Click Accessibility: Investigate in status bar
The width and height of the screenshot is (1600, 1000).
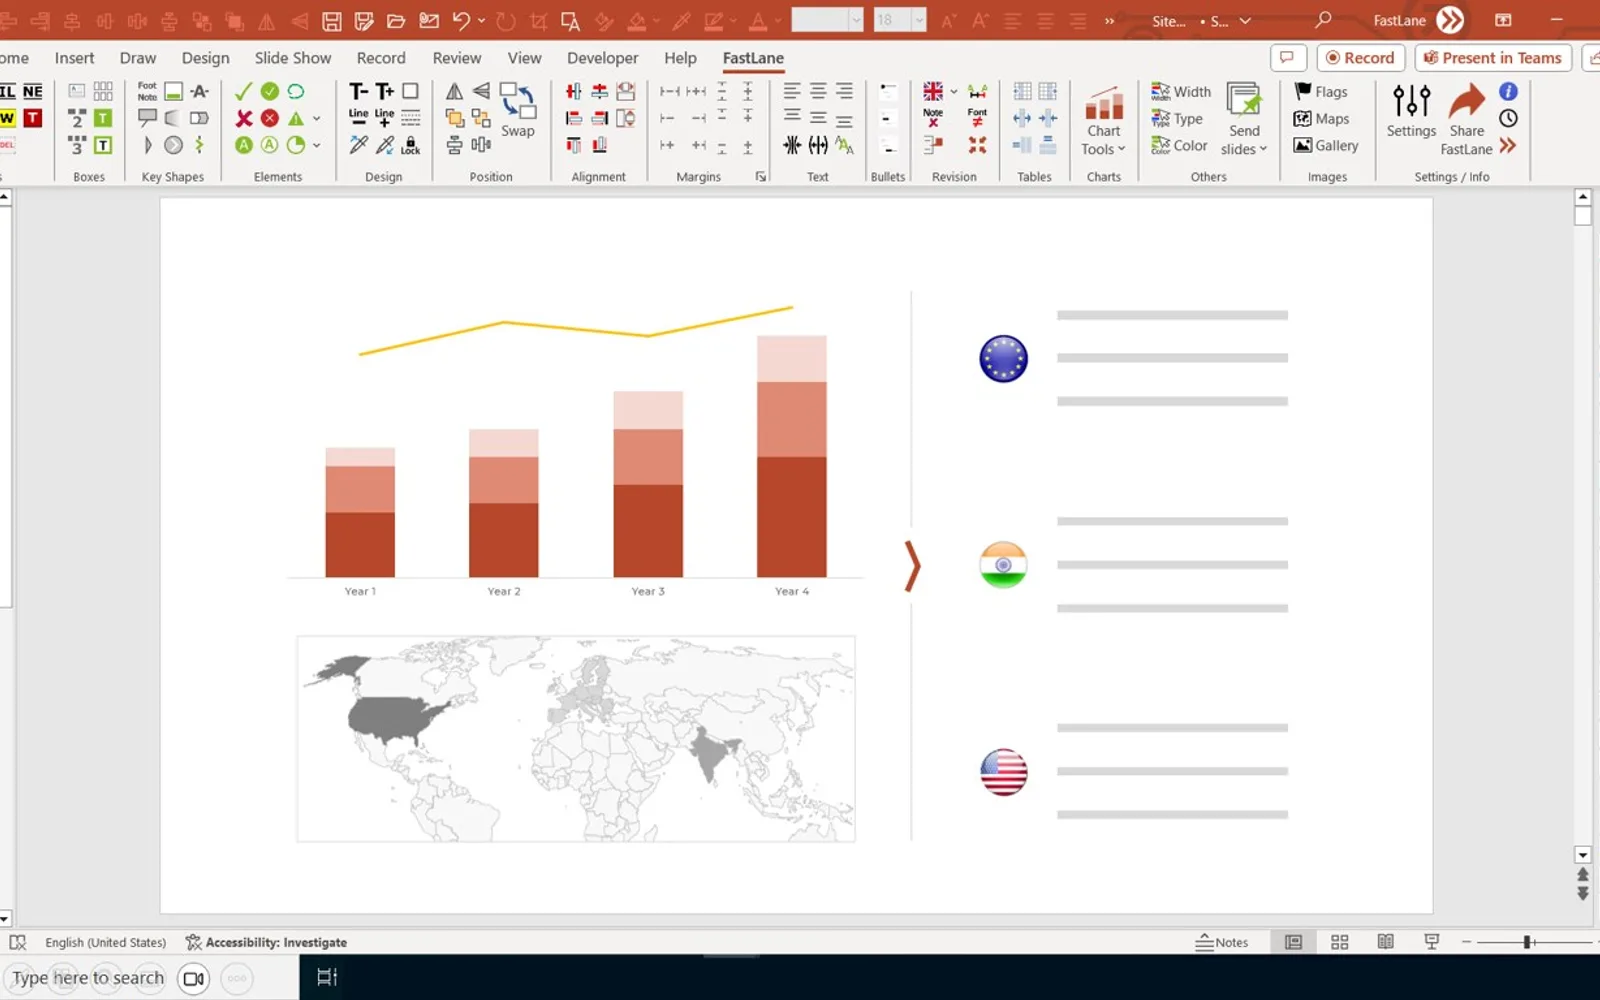266,942
